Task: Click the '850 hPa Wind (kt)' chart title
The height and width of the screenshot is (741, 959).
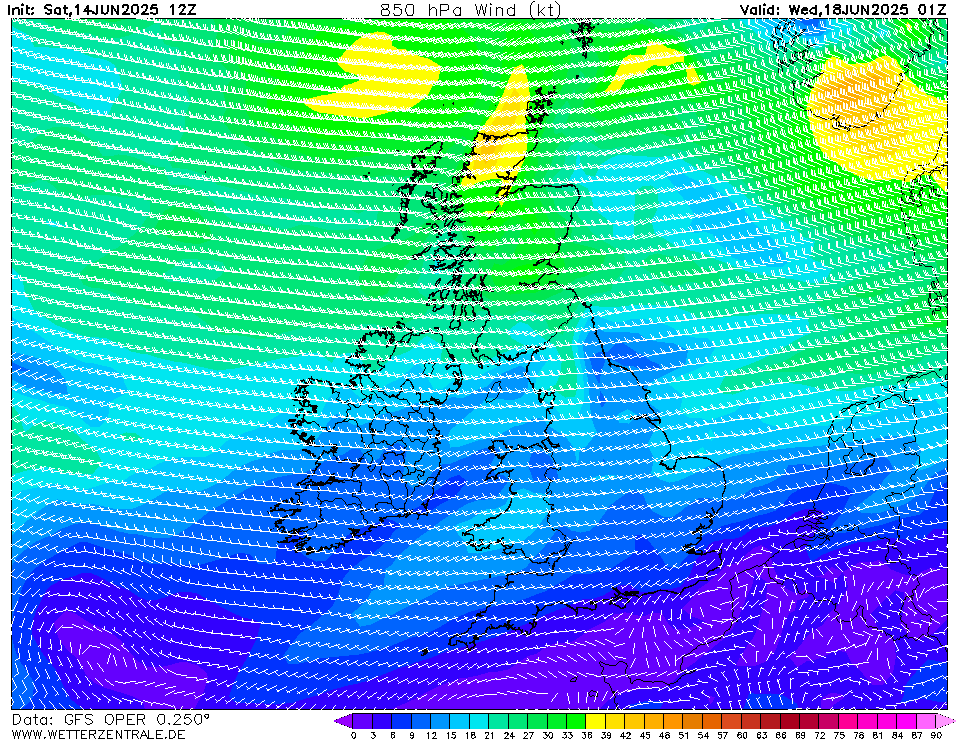Action: [x=470, y=9]
